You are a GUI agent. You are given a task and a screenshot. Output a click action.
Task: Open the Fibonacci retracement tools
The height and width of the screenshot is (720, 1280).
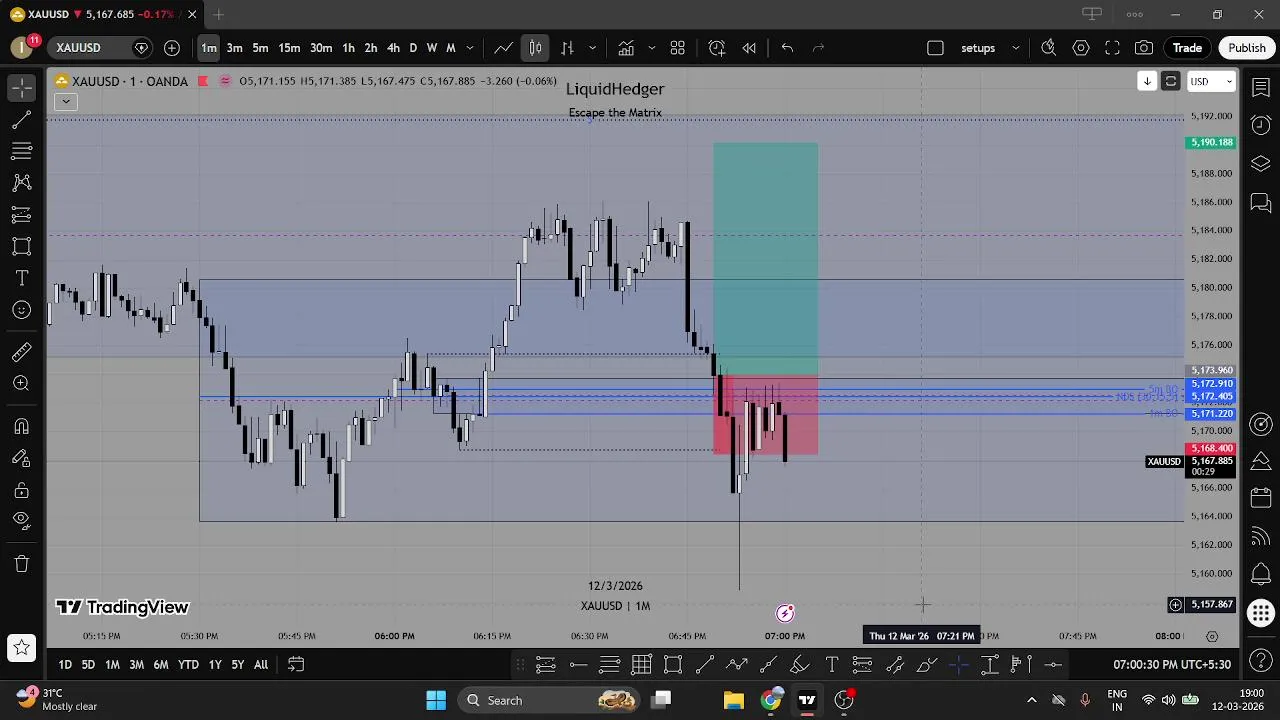click(21, 151)
